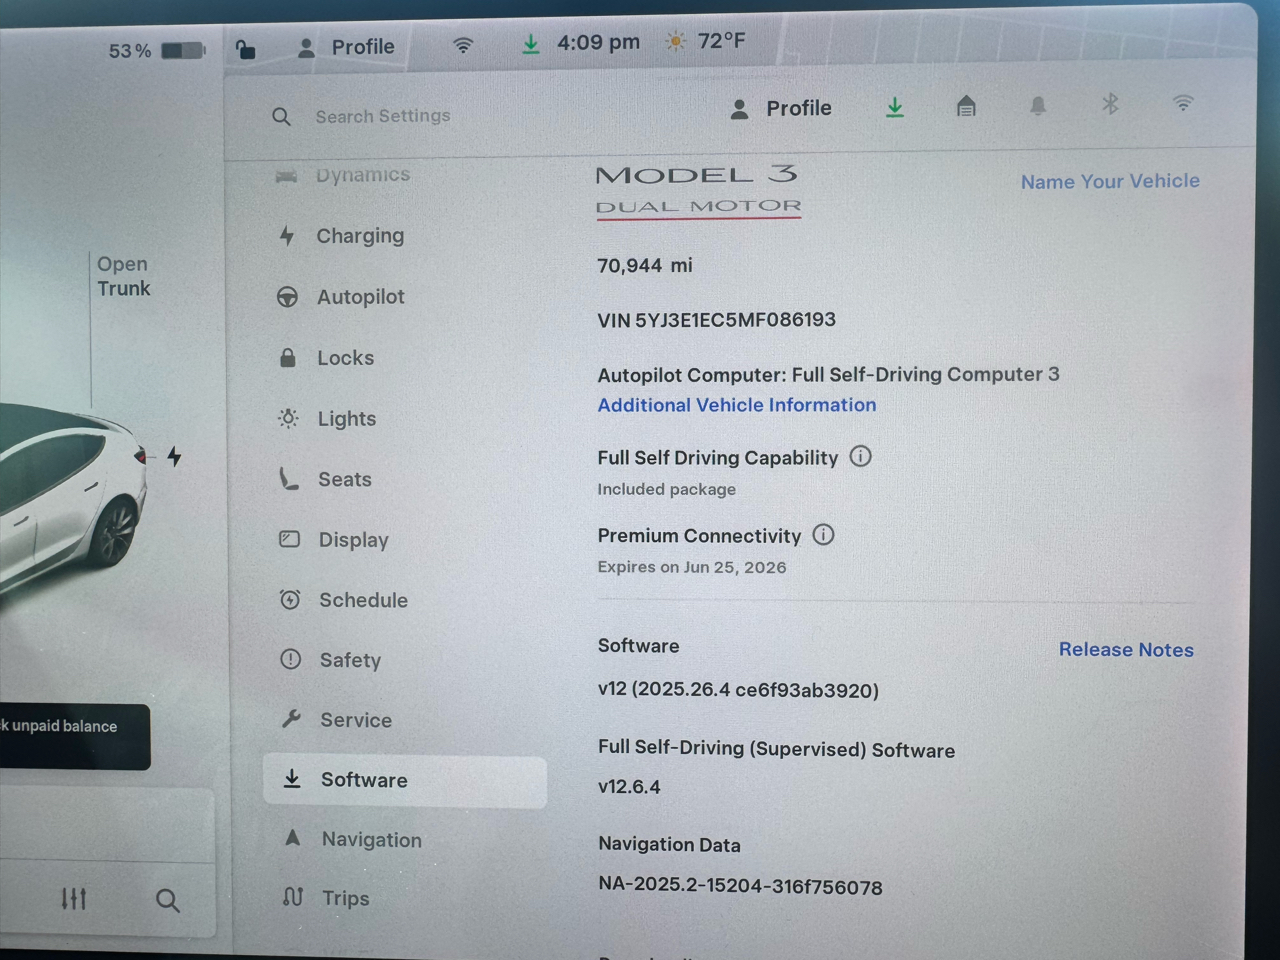Open the bottom-left quick controls sliders icon
Viewport: 1280px width, 960px height.
point(74,899)
